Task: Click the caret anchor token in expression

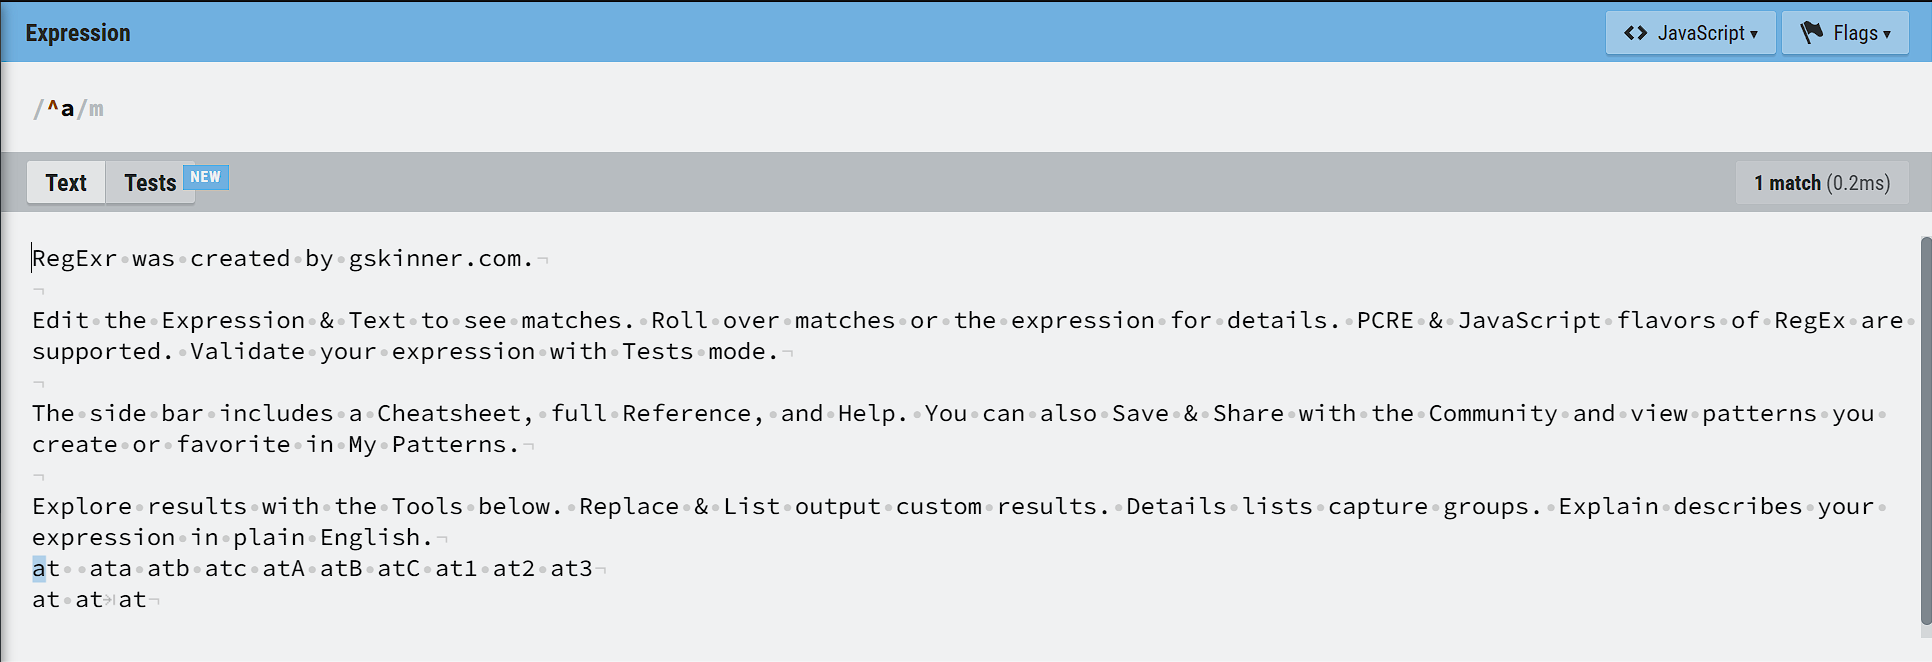Action: click(x=53, y=107)
